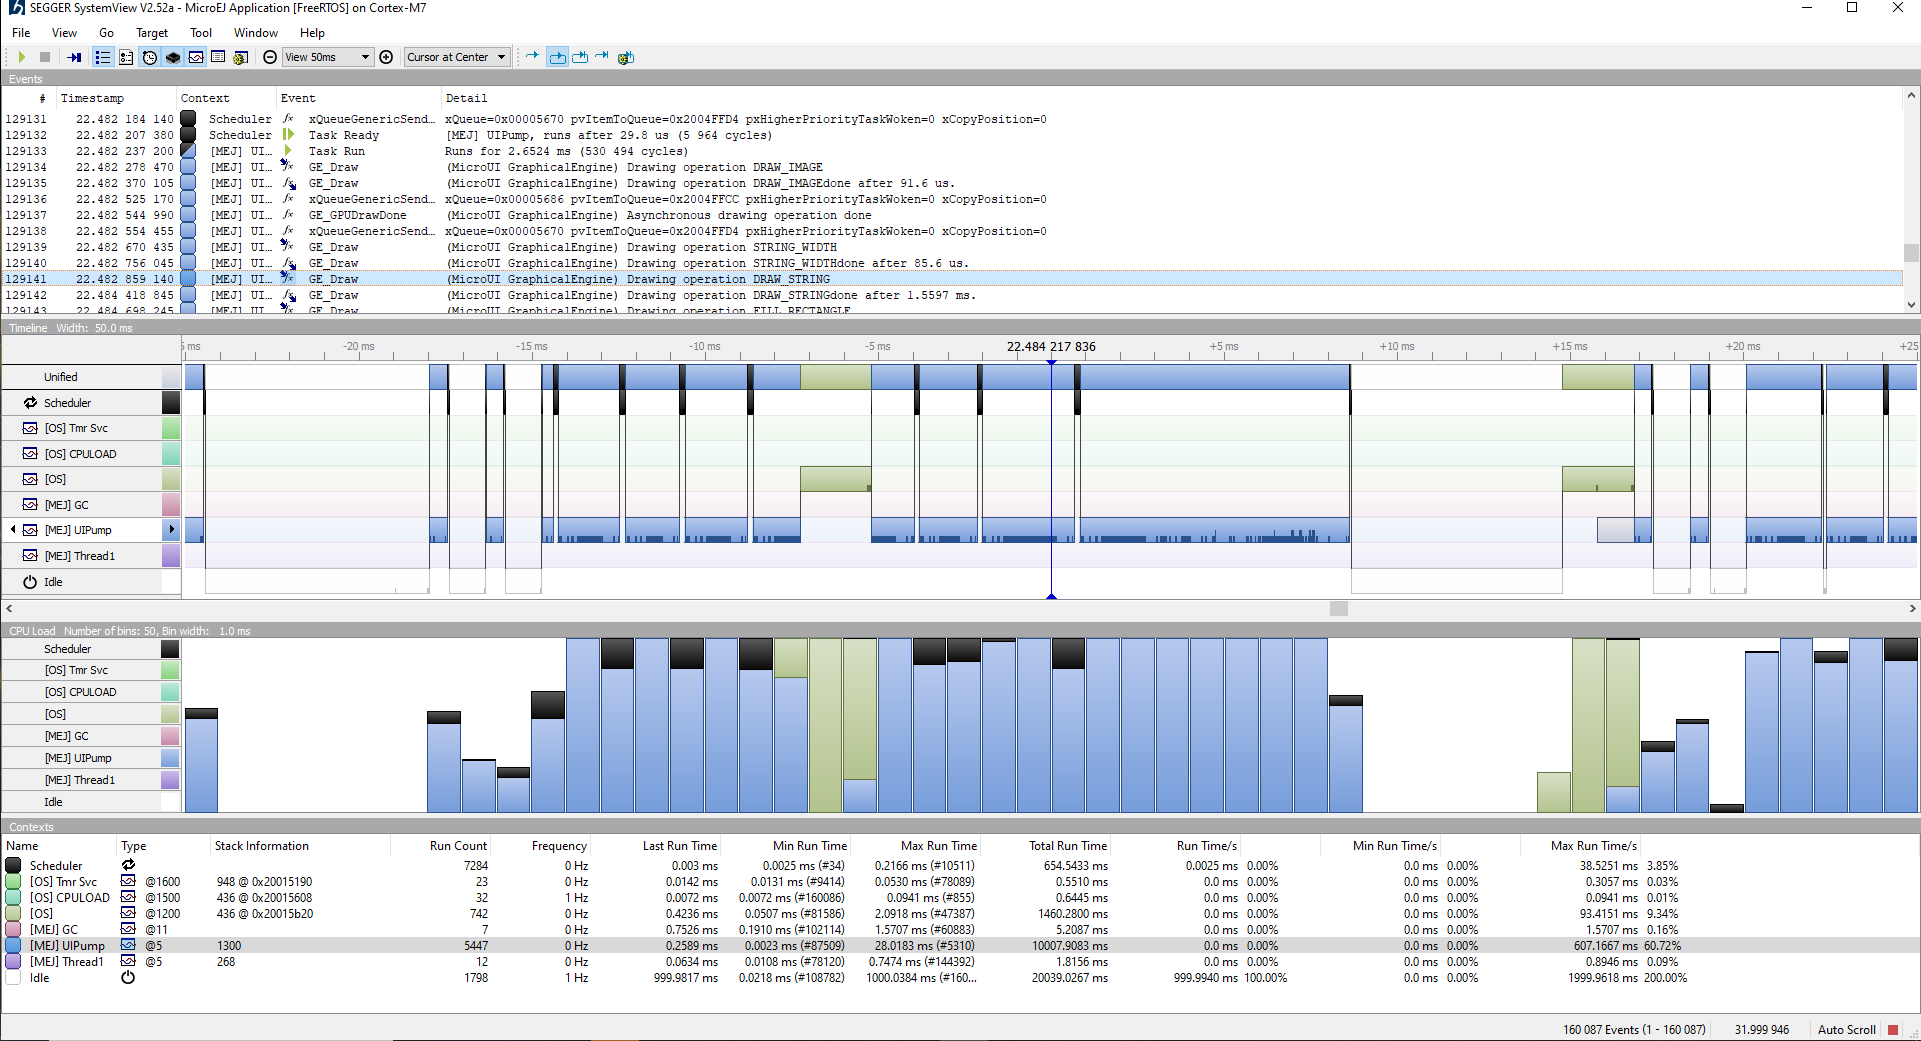Click the [MEJ] GC pink color swatch
1921x1041 pixels.
pos(171,505)
